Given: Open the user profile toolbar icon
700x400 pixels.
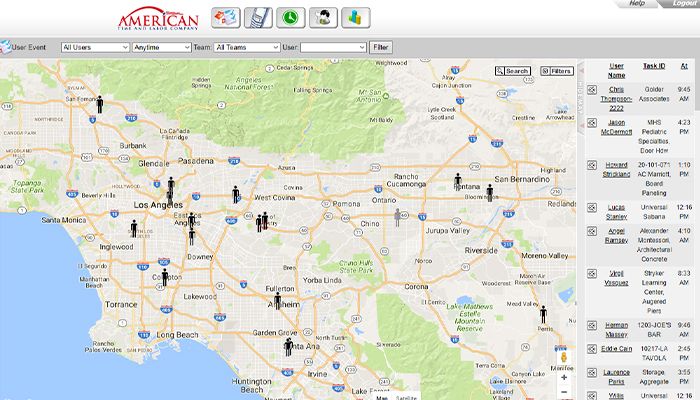Looking at the screenshot, I should [x=323, y=18].
